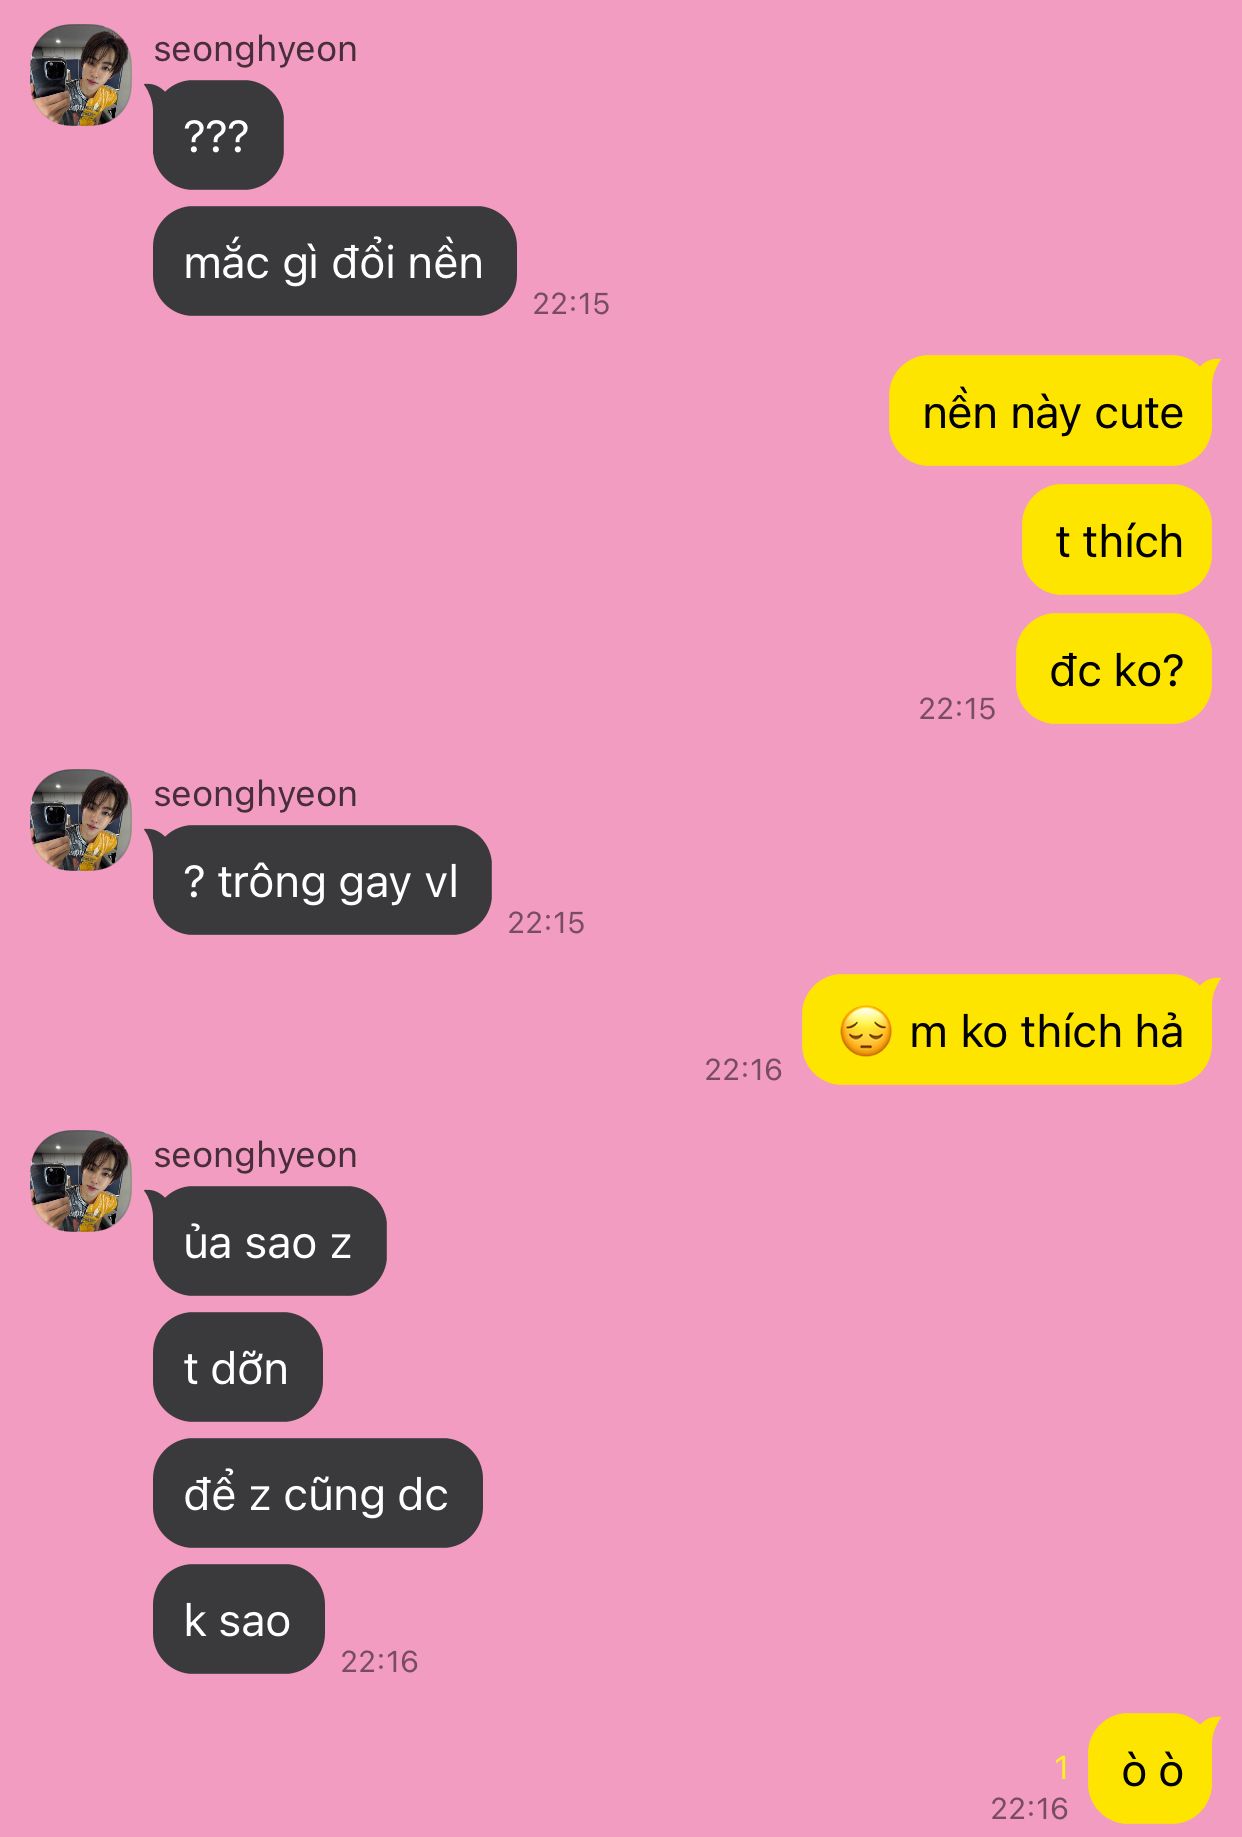Tap avatar beside 'ủa sao z' message

tap(81, 1181)
